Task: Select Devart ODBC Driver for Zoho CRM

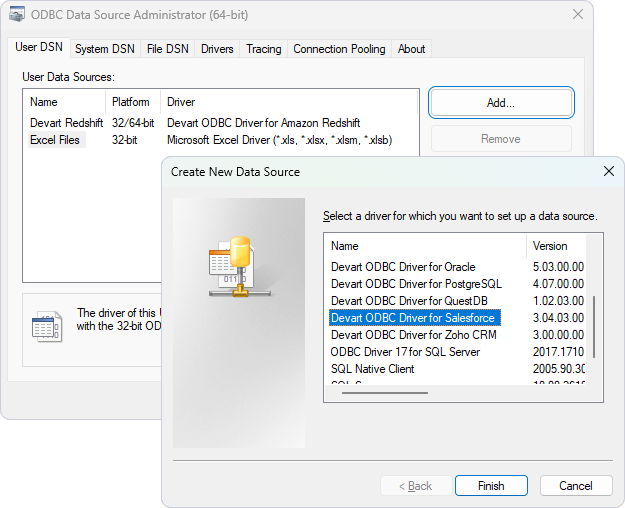Action: click(x=414, y=335)
